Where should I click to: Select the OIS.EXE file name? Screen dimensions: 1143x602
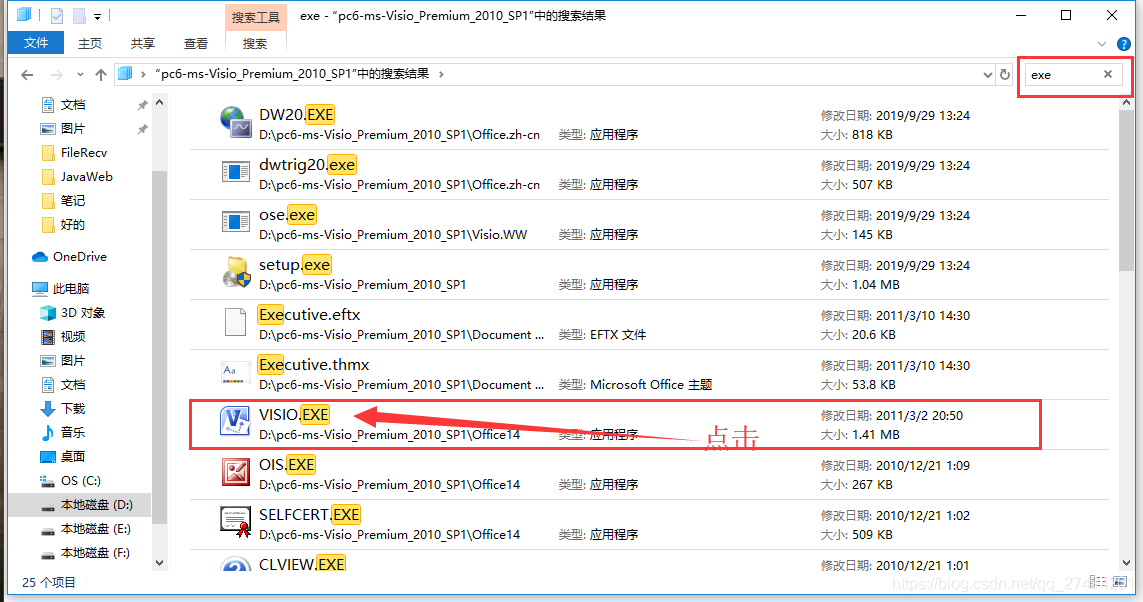point(286,464)
